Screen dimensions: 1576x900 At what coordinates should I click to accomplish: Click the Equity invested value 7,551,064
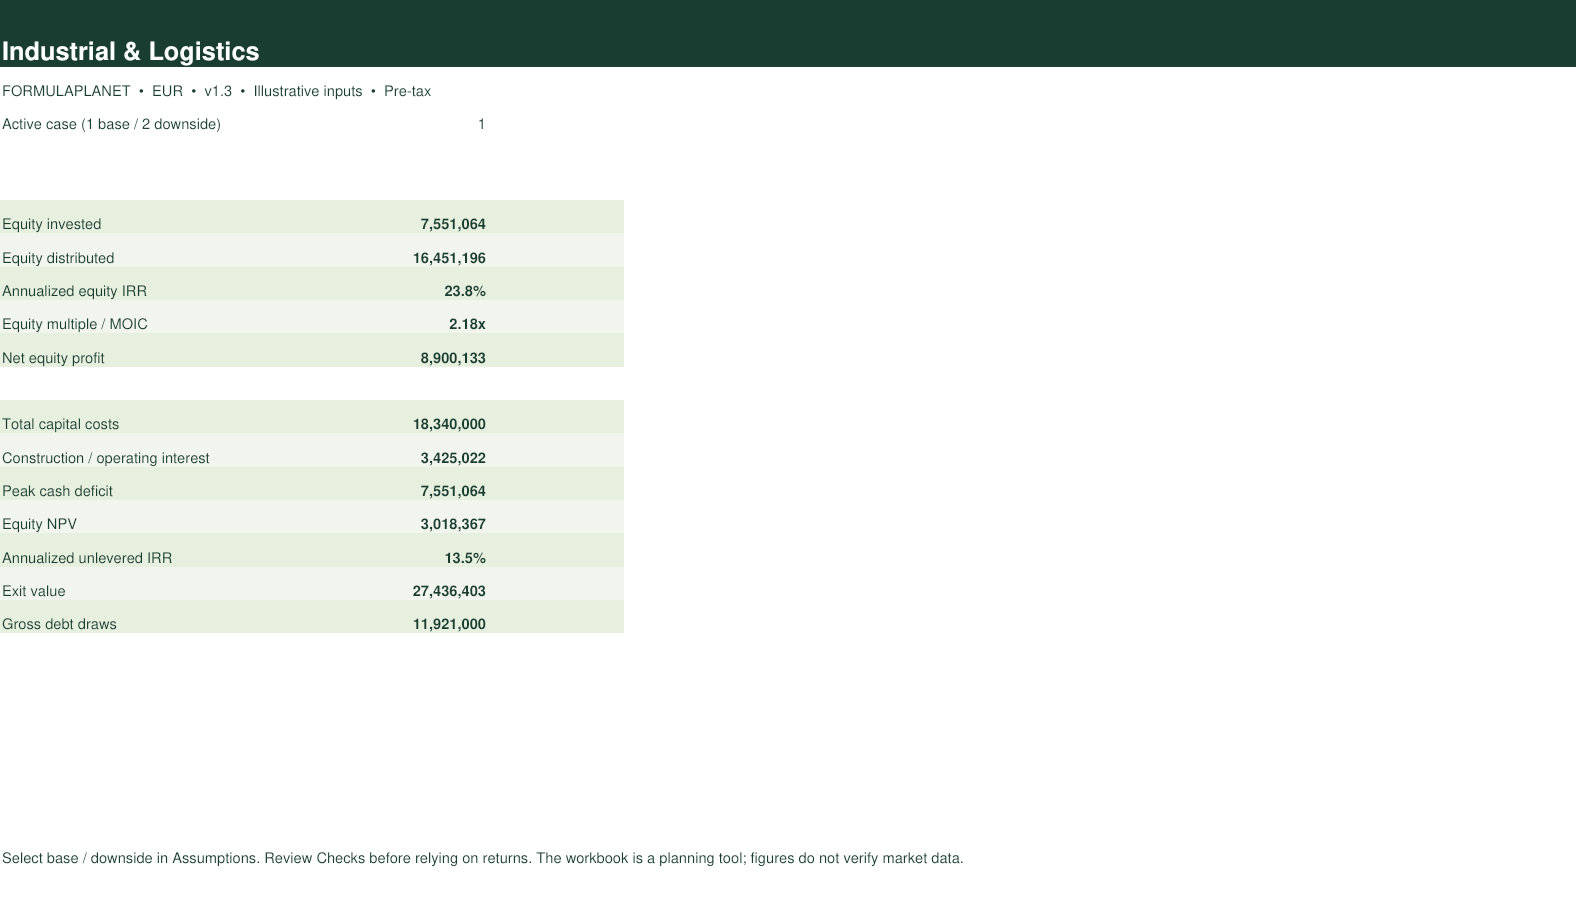453,224
